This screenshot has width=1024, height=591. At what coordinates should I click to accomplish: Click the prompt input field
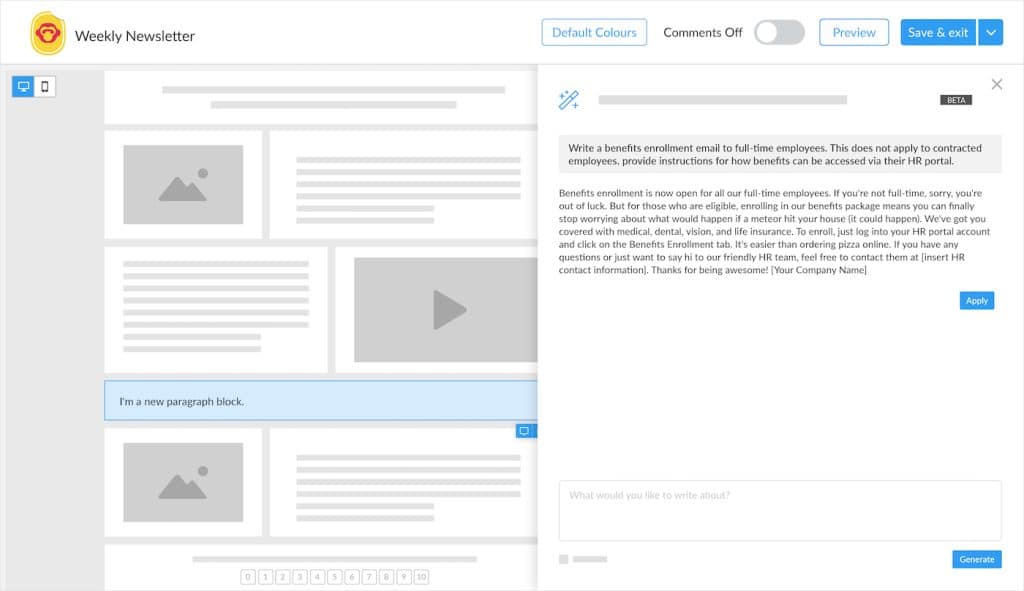tap(780, 510)
